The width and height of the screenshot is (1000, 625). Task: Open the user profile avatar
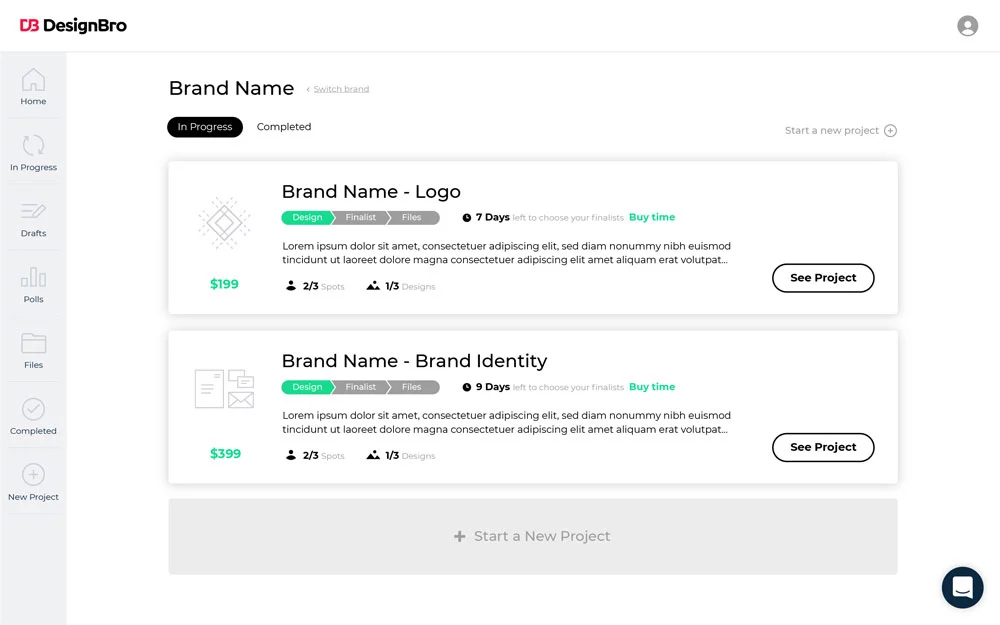tap(967, 26)
